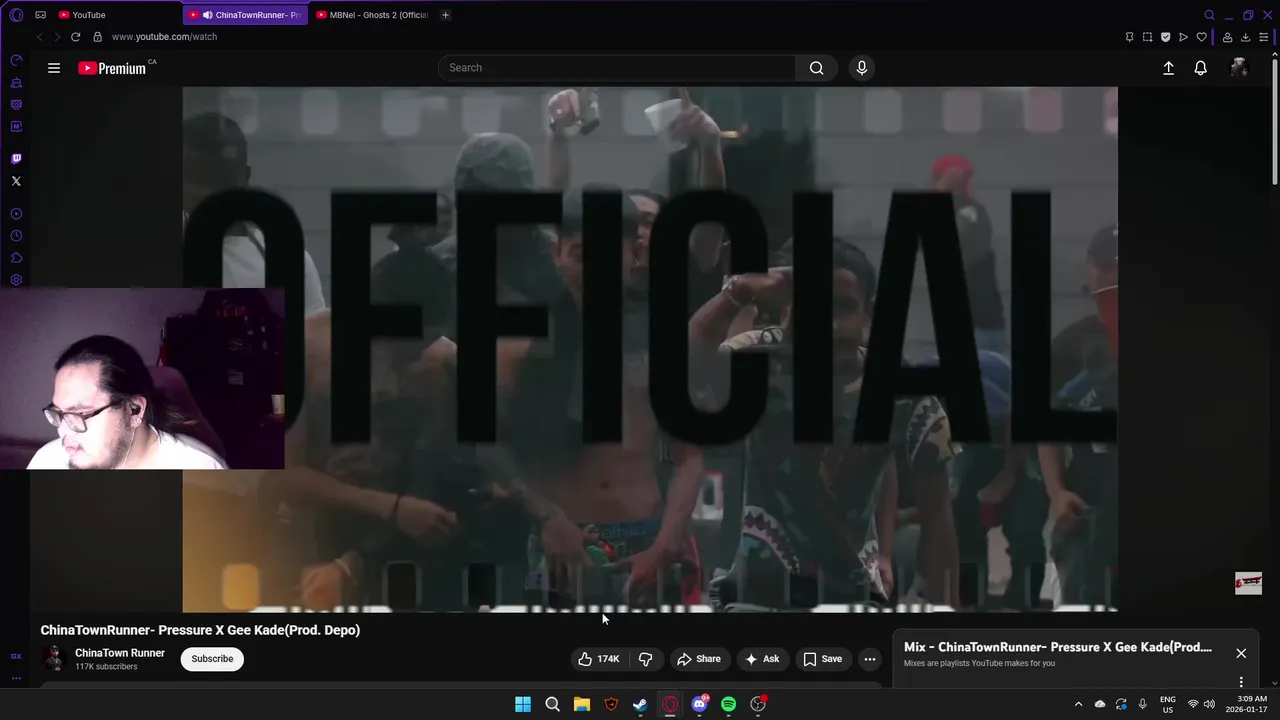The height and width of the screenshot is (720, 1280).
Task: Open the Player icon in the sidebar
Action: pyautogui.click(x=16, y=214)
